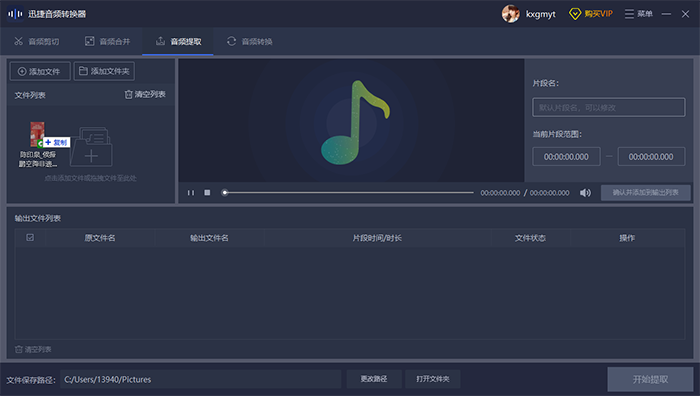The height and width of the screenshot is (396, 700).
Task: Click the 片段名 input field
Action: (608, 107)
